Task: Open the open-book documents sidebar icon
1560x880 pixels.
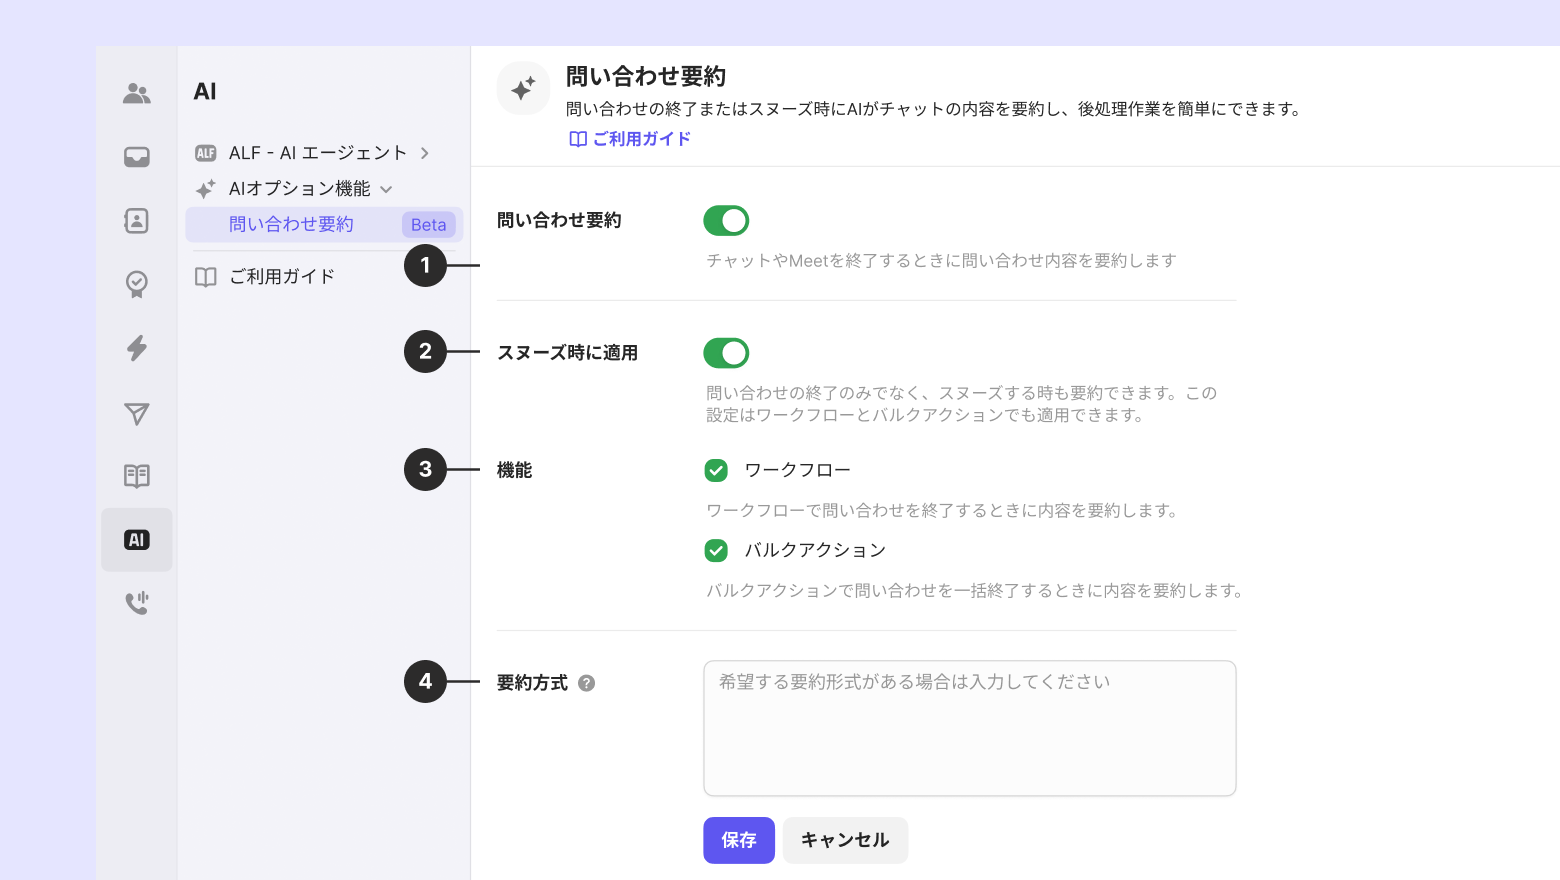Action: [x=137, y=476]
